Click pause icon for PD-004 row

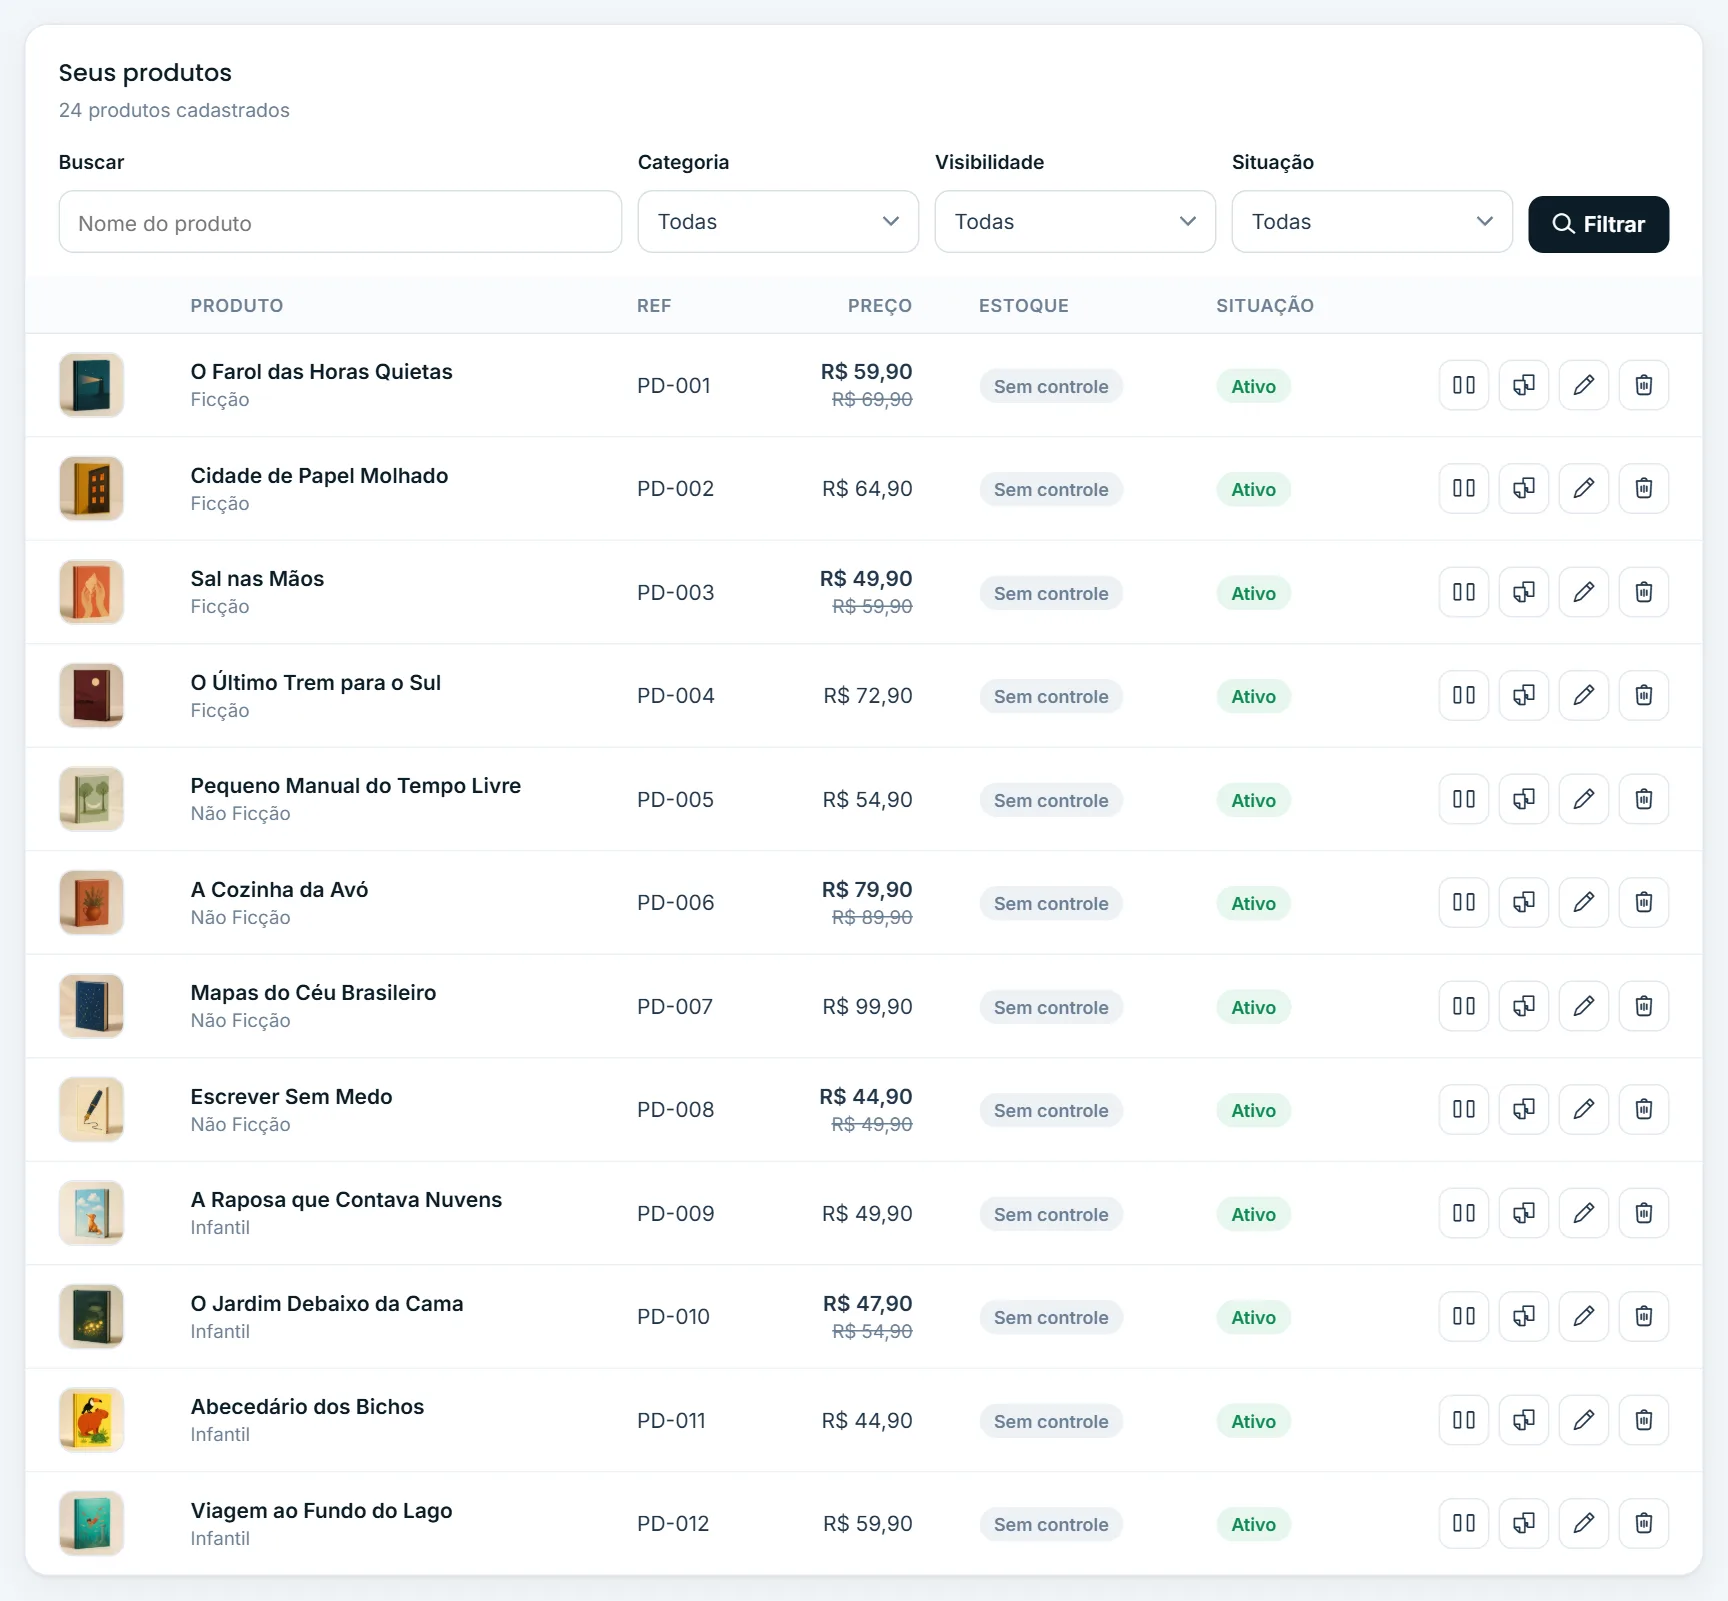tap(1464, 695)
